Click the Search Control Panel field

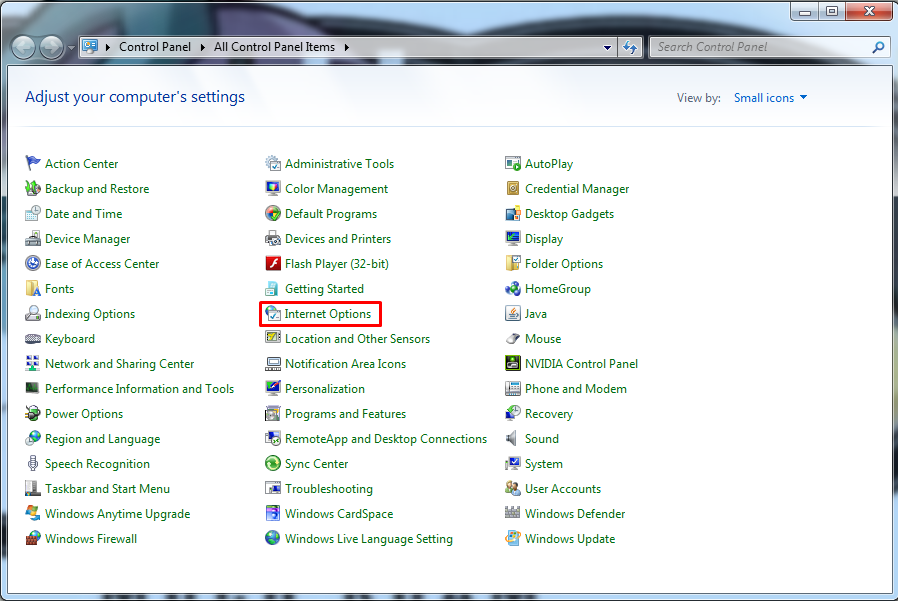pyautogui.click(x=760, y=47)
